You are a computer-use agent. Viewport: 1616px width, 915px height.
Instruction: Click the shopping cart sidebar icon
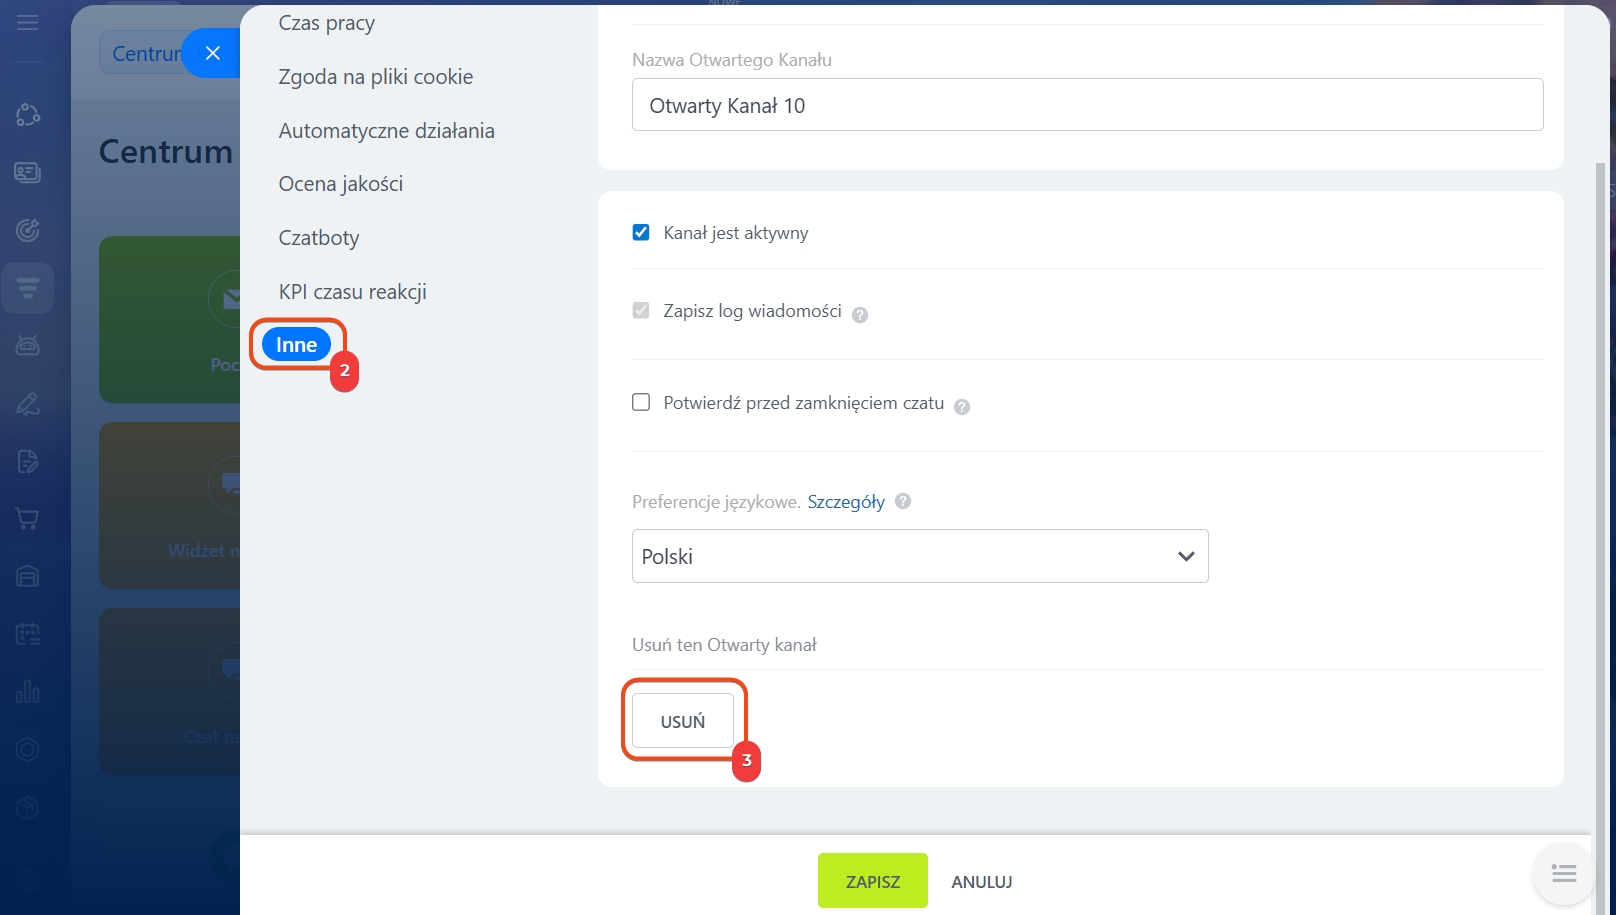(x=27, y=519)
